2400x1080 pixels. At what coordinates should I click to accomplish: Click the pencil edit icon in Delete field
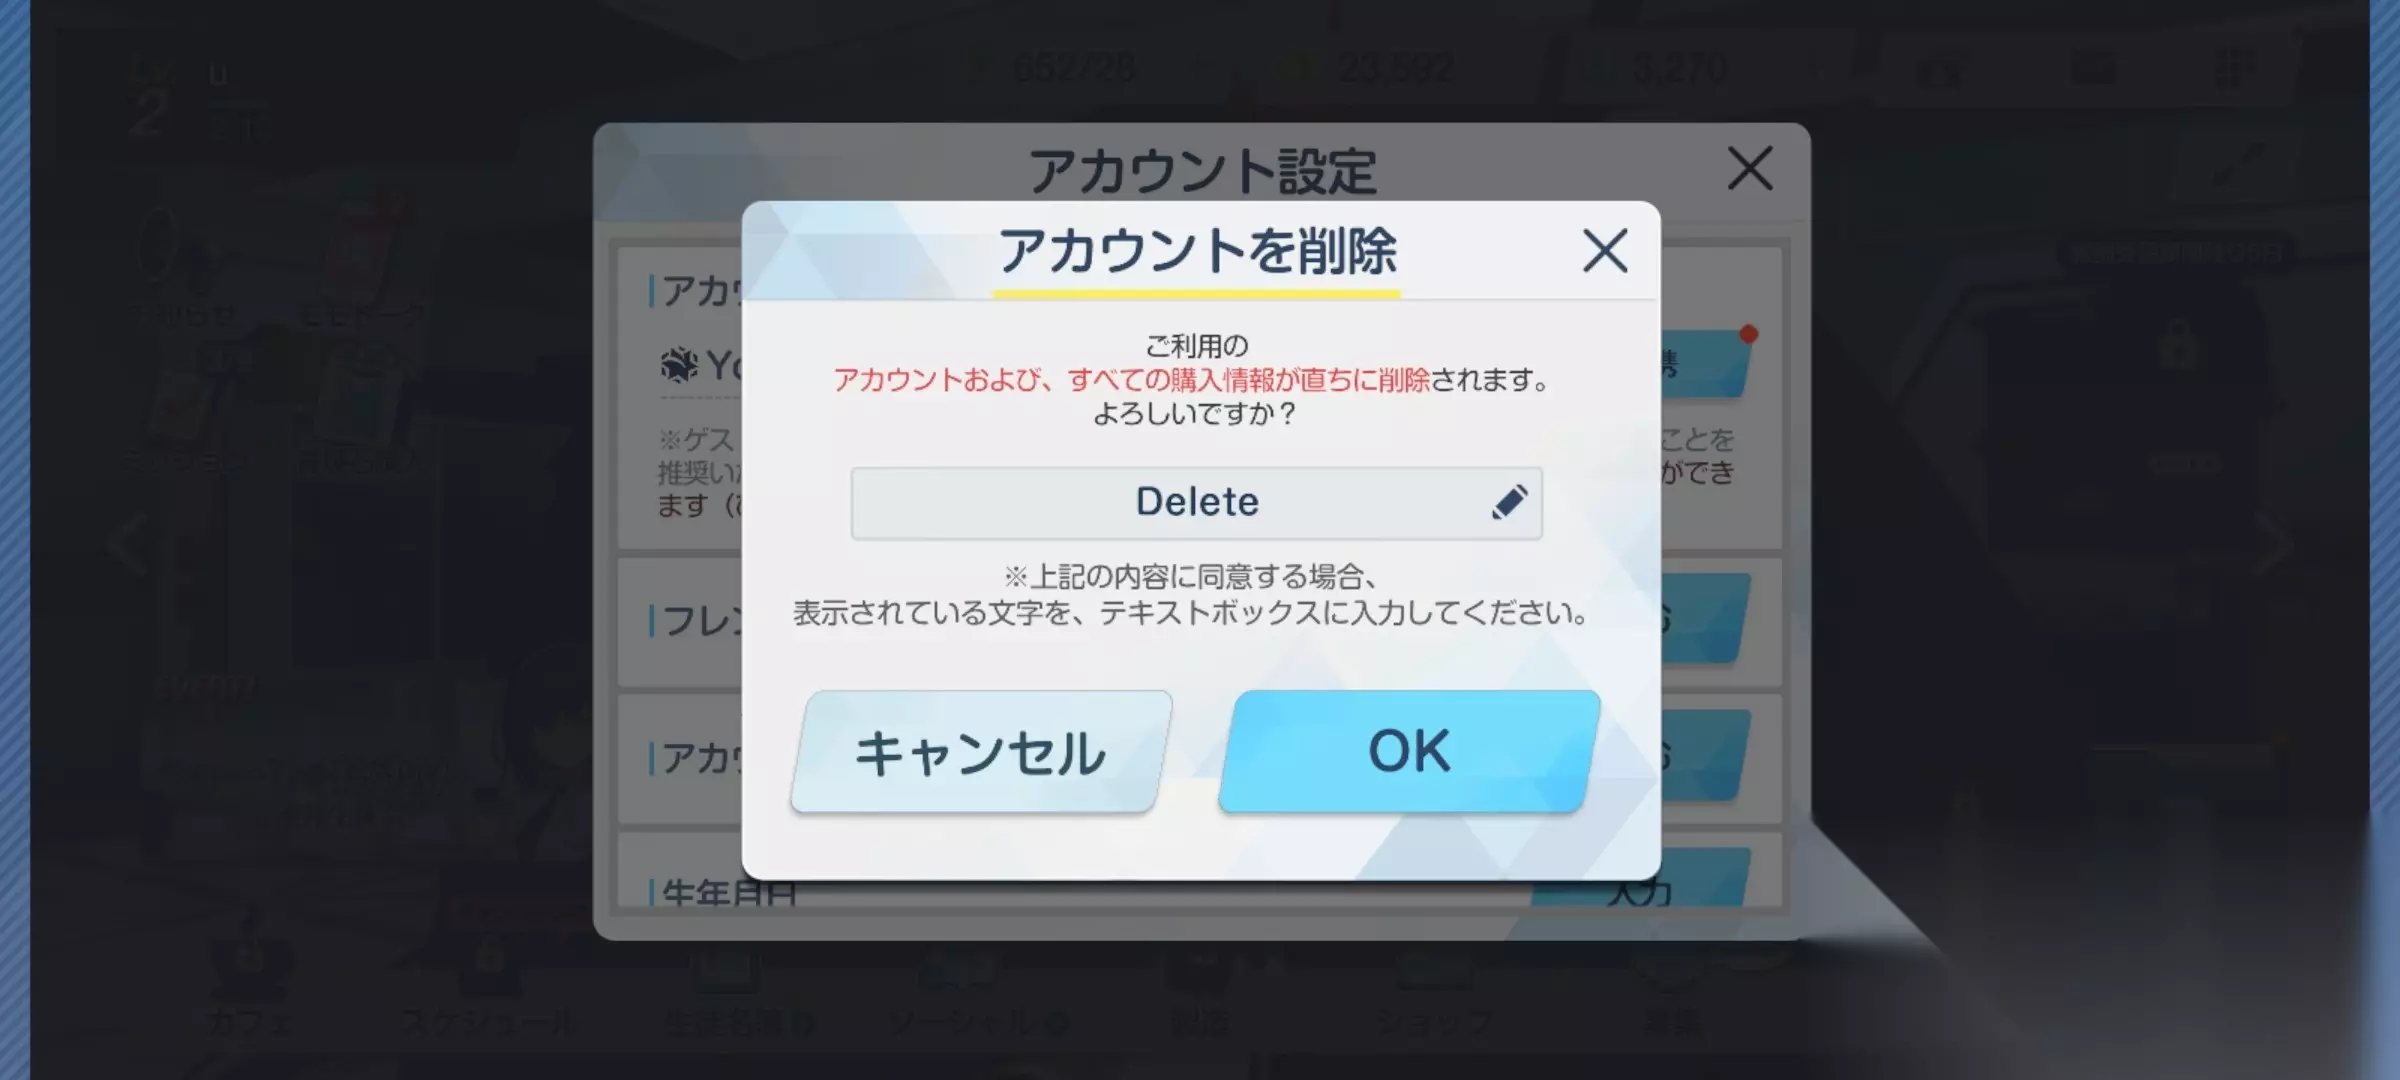(1509, 502)
